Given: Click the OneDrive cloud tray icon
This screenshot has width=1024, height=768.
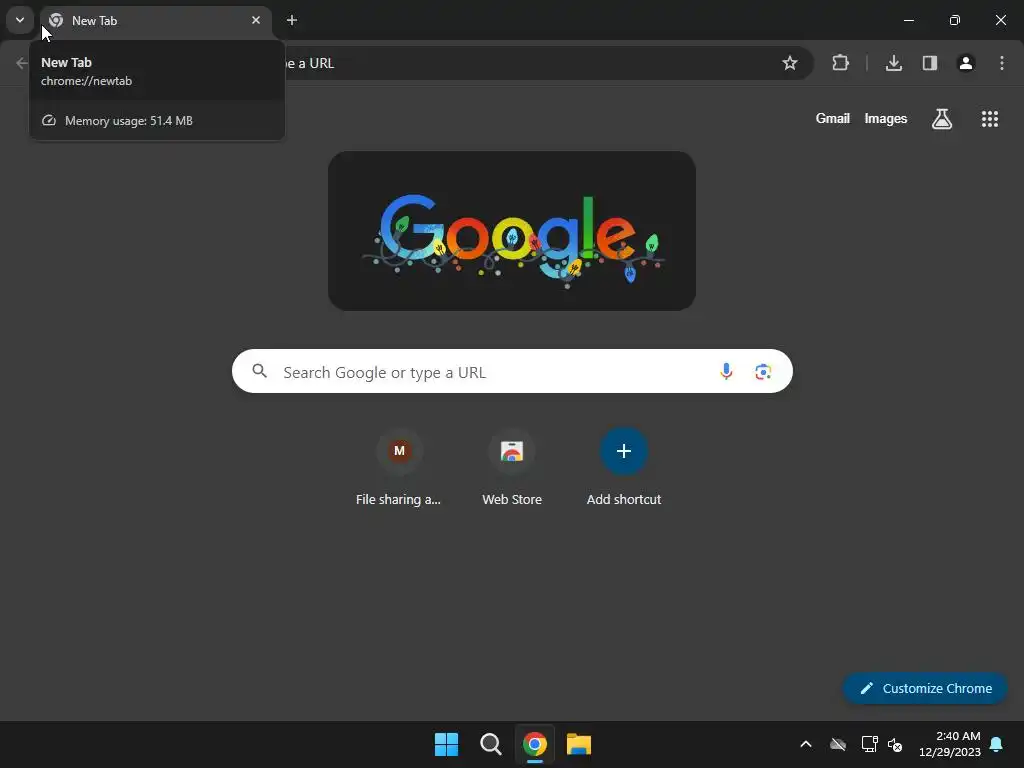Looking at the screenshot, I should (838, 744).
